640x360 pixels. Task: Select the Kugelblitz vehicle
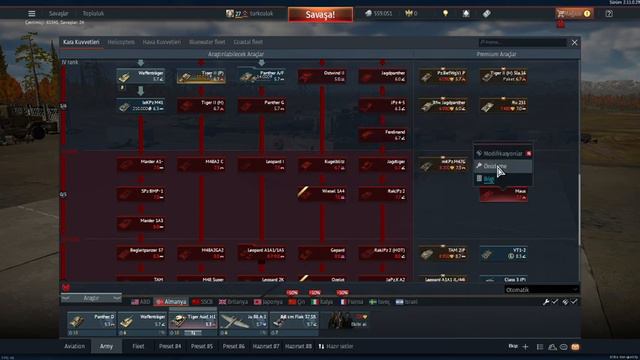(322, 164)
